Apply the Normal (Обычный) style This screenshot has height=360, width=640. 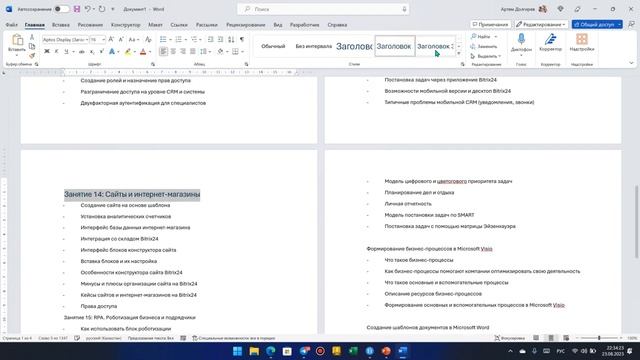pos(273,46)
